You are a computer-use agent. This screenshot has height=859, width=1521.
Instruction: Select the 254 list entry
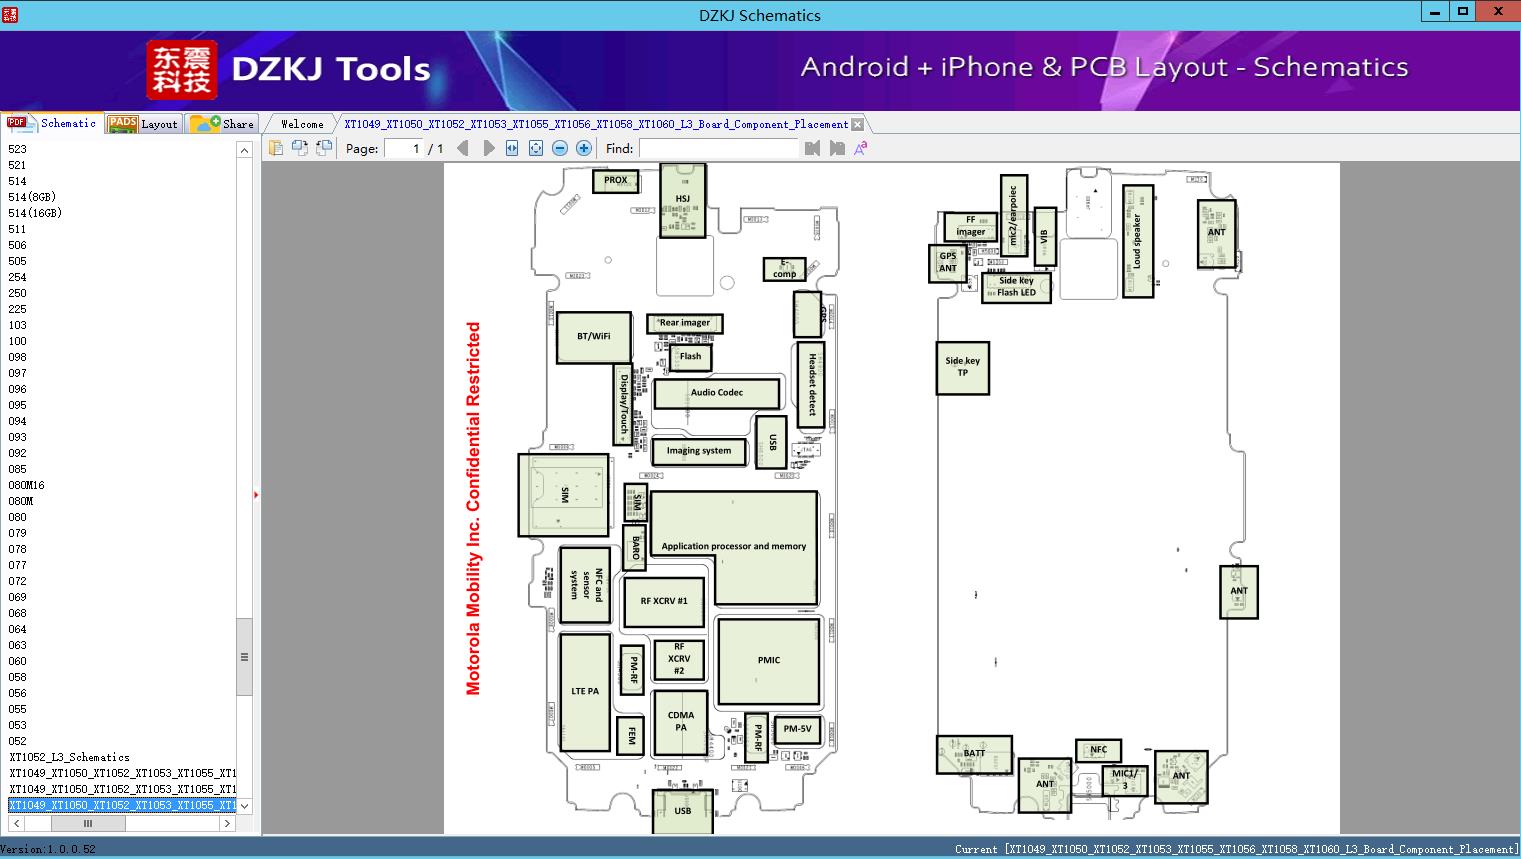coord(17,277)
